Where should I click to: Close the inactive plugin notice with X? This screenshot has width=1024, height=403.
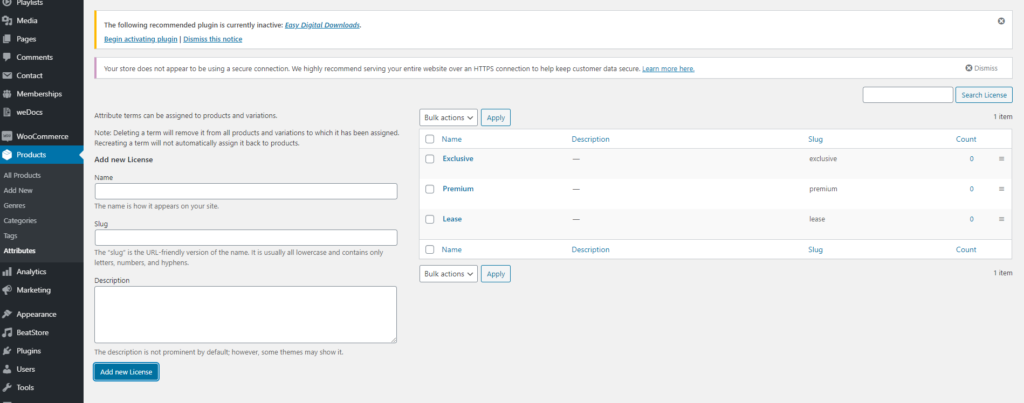(x=1001, y=22)
